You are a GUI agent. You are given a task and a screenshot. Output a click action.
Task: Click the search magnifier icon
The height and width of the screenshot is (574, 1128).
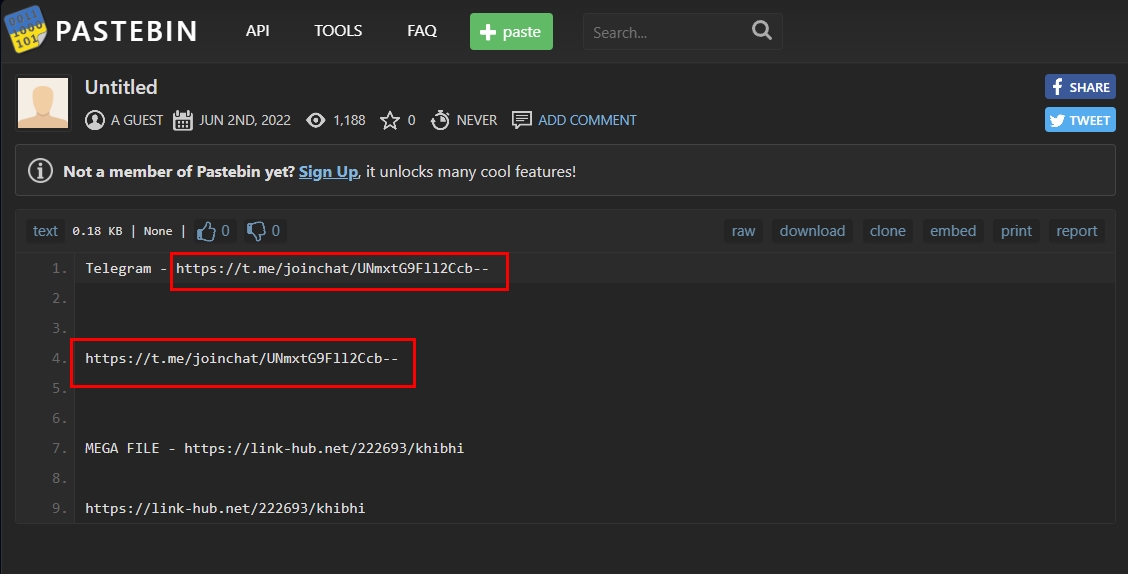click(762, 30)
